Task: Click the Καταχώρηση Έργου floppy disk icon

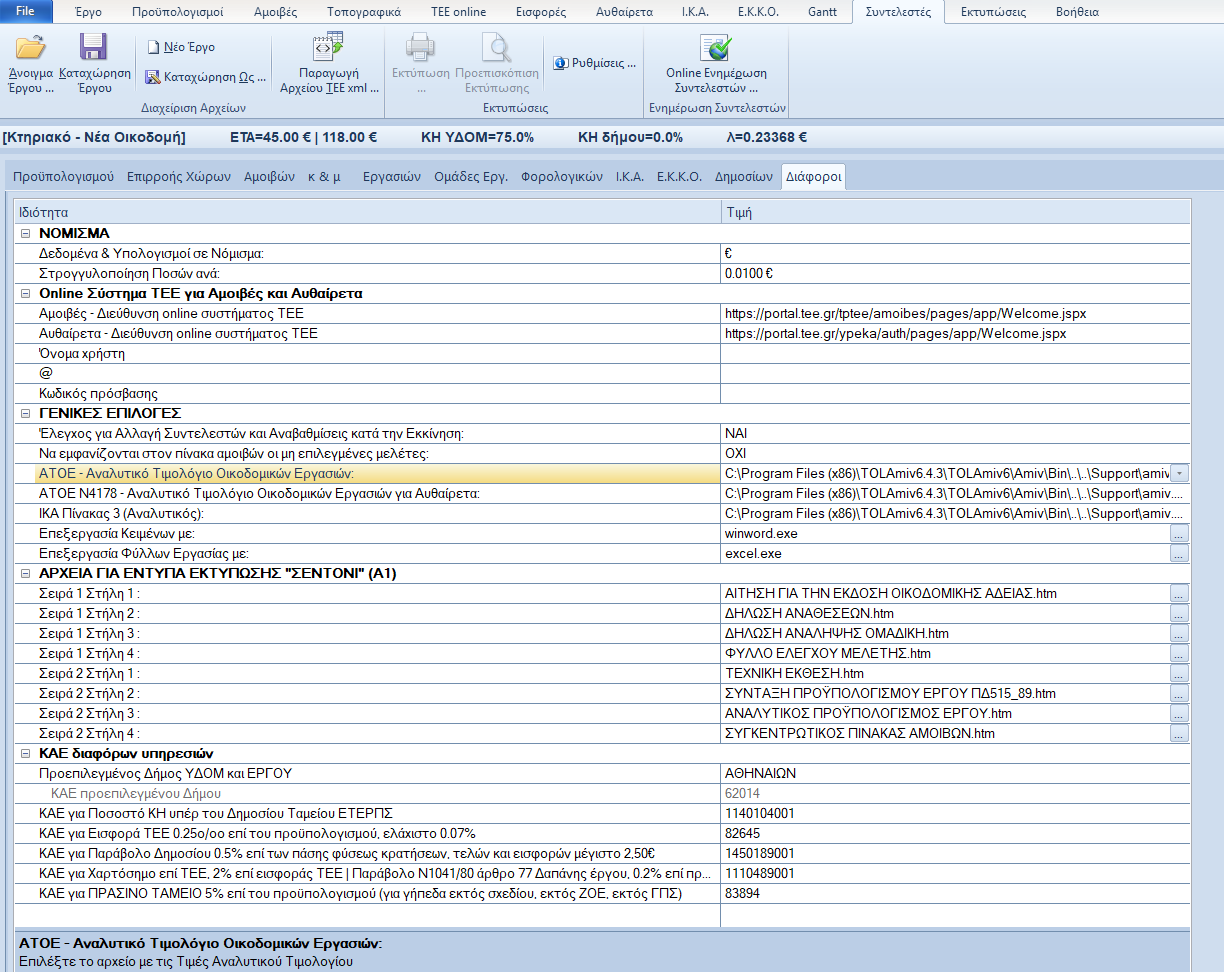Action: 94,48
